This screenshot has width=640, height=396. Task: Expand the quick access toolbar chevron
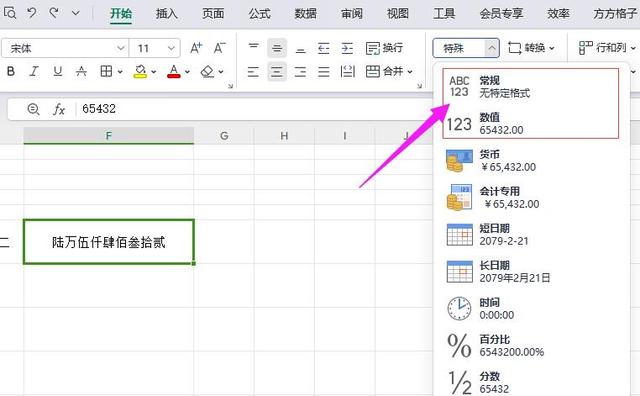coord(76,13)
